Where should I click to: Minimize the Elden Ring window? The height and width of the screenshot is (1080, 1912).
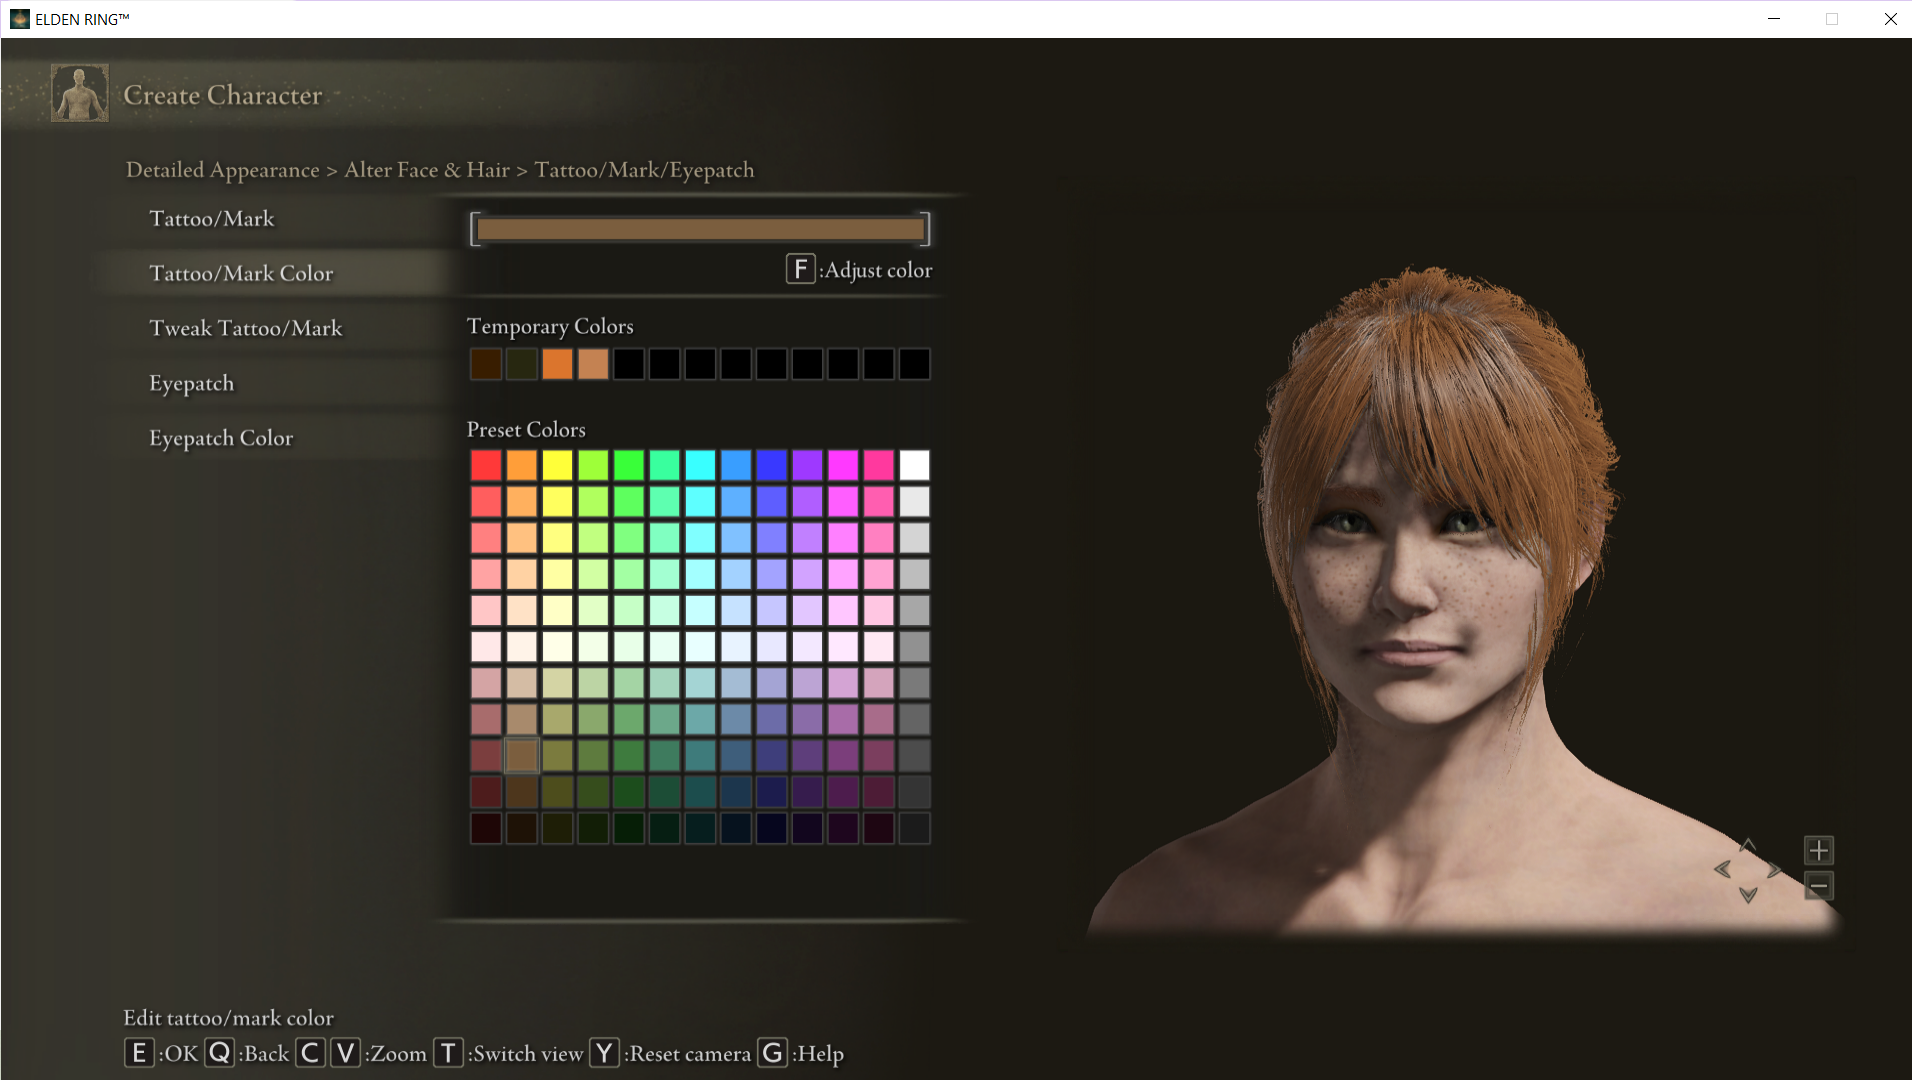tap(1774, 19)
